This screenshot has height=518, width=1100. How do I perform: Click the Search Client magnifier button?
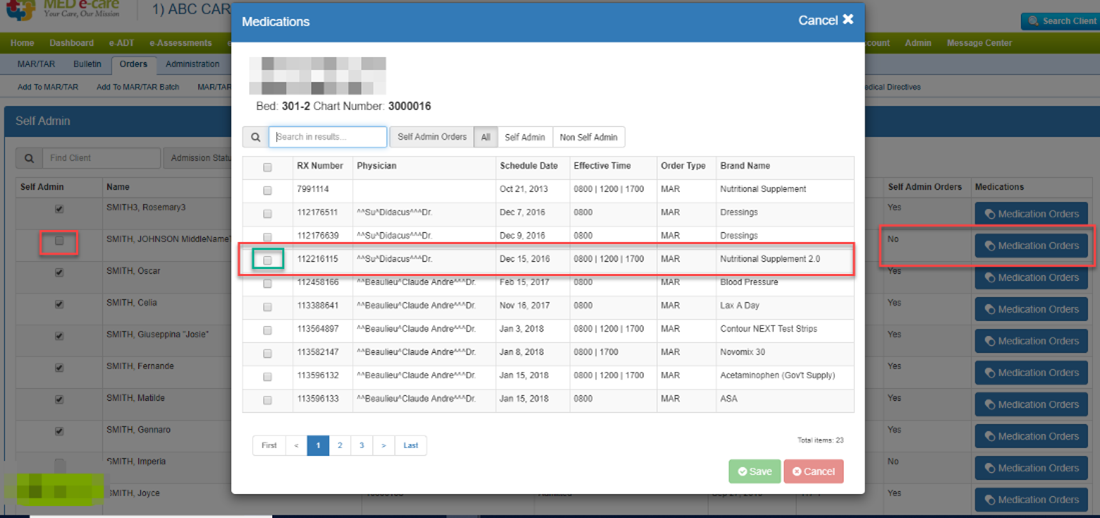click(x=1060, y=21)
